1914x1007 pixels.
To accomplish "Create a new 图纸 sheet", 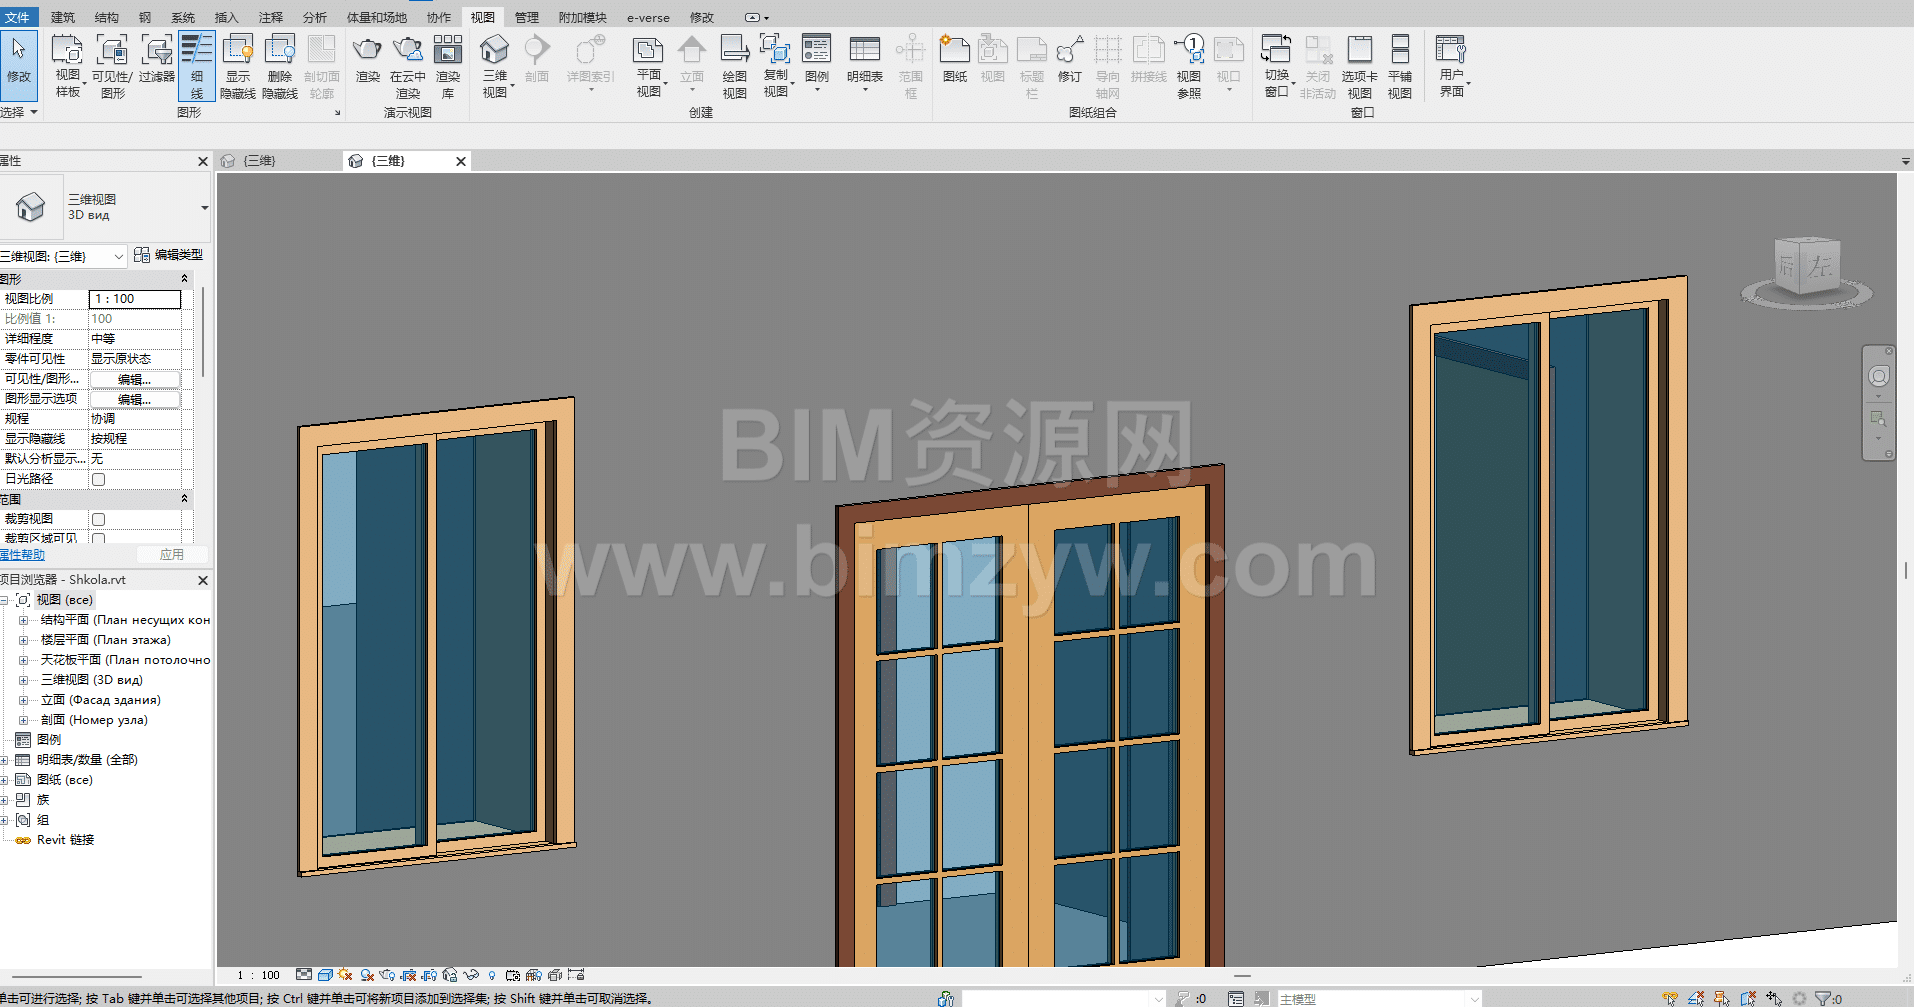I will [x=955, y=60].
